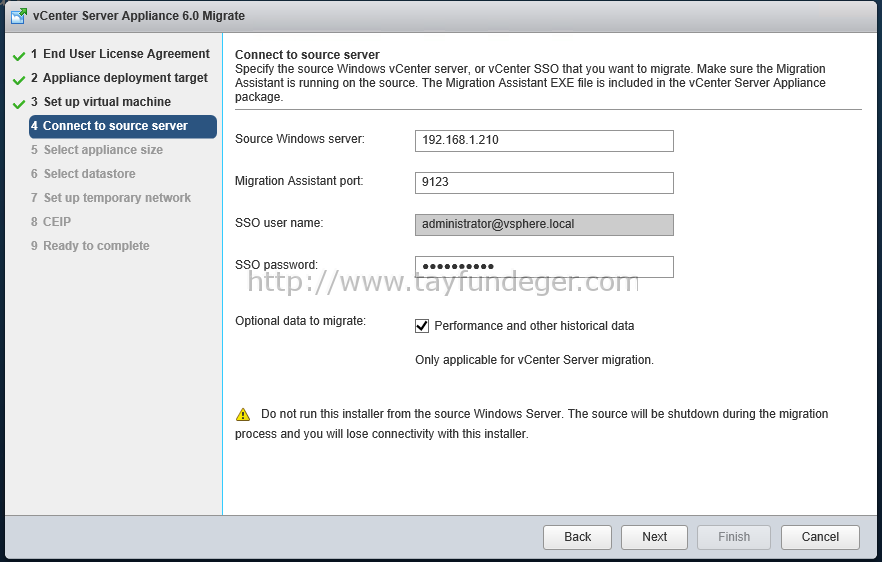Click the disabled Finish button
Image resolution: width=882 pixels, height=562 pixels.
tap(734, 537)
